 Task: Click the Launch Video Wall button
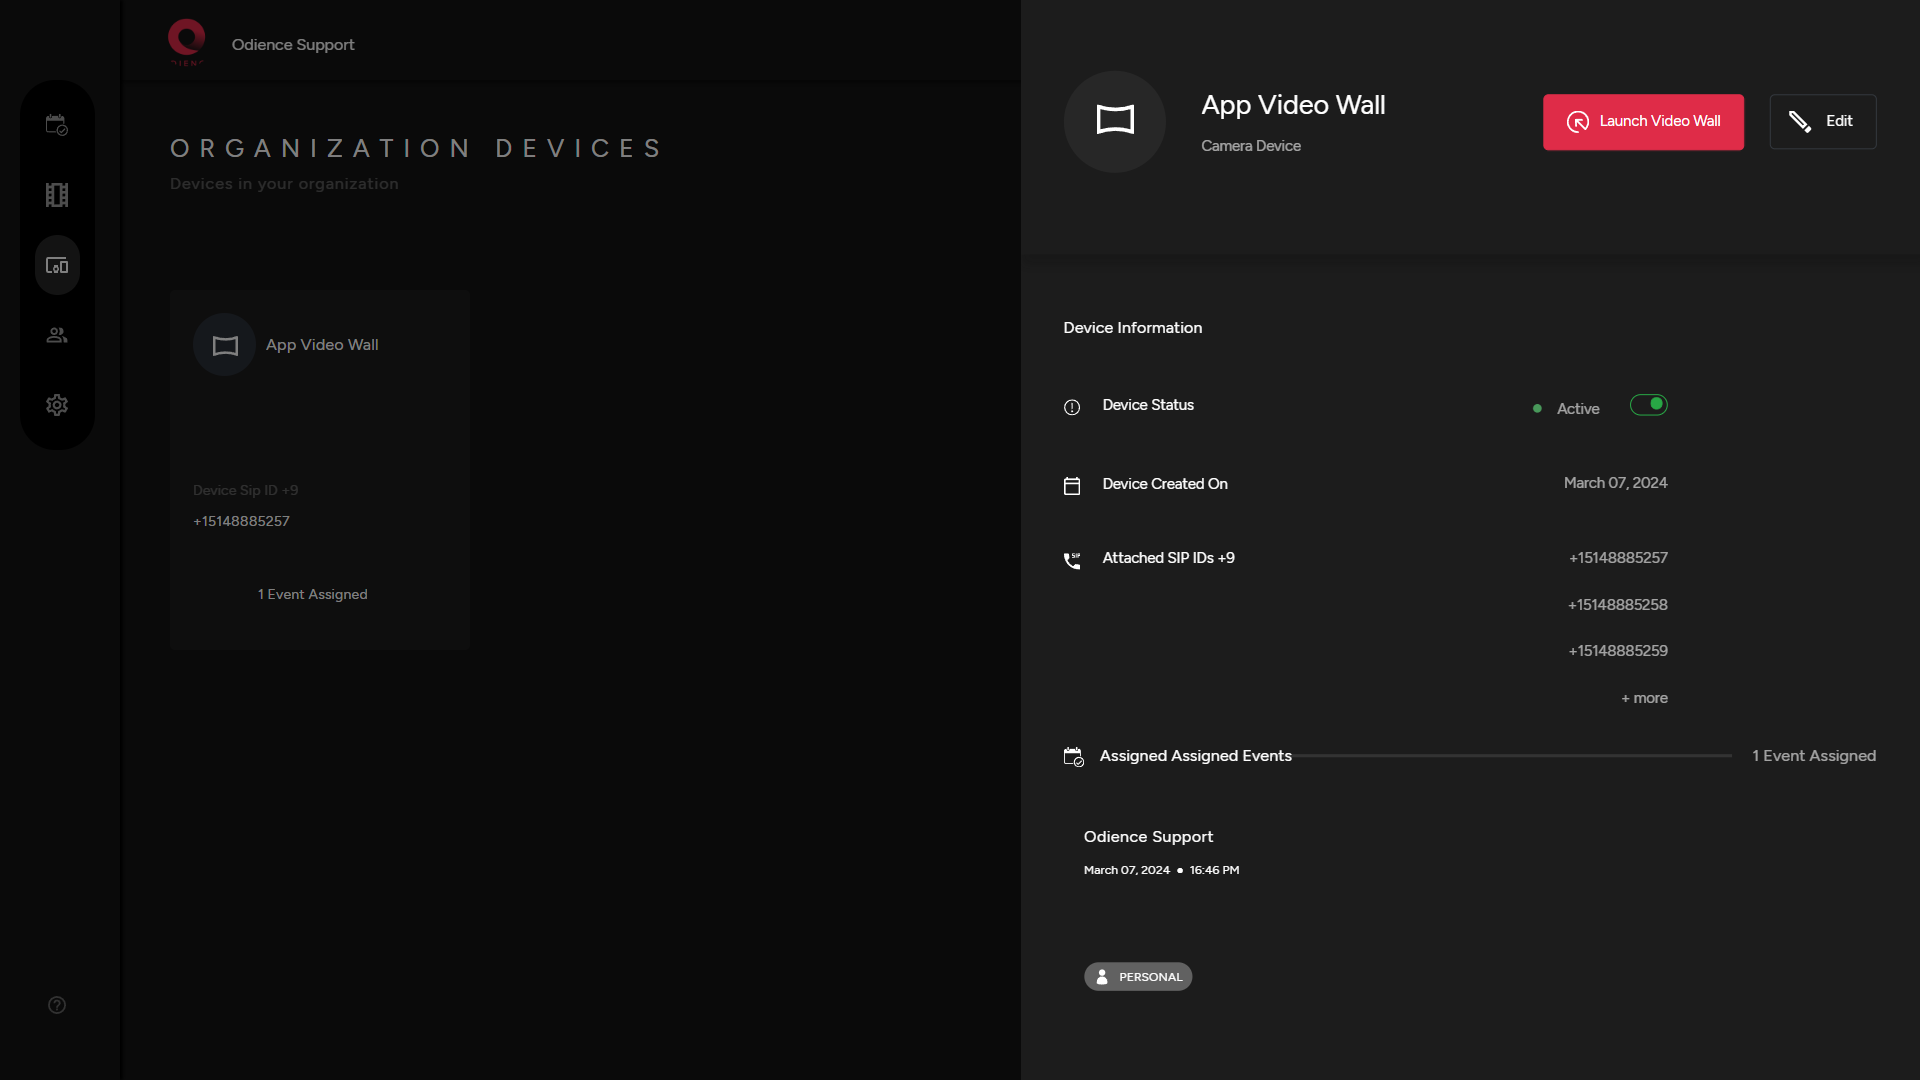(1643, 121)
